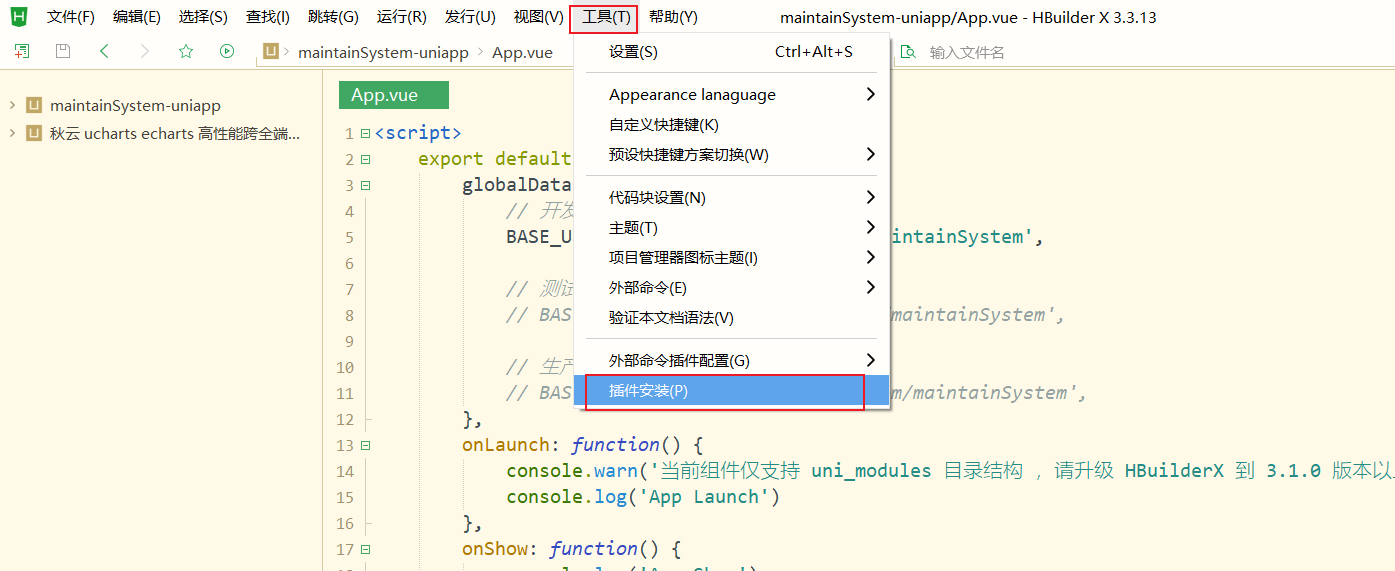Select 秋云 ucharts echarts project row
Screen dimensions: 1395x571
click(162, 133)
